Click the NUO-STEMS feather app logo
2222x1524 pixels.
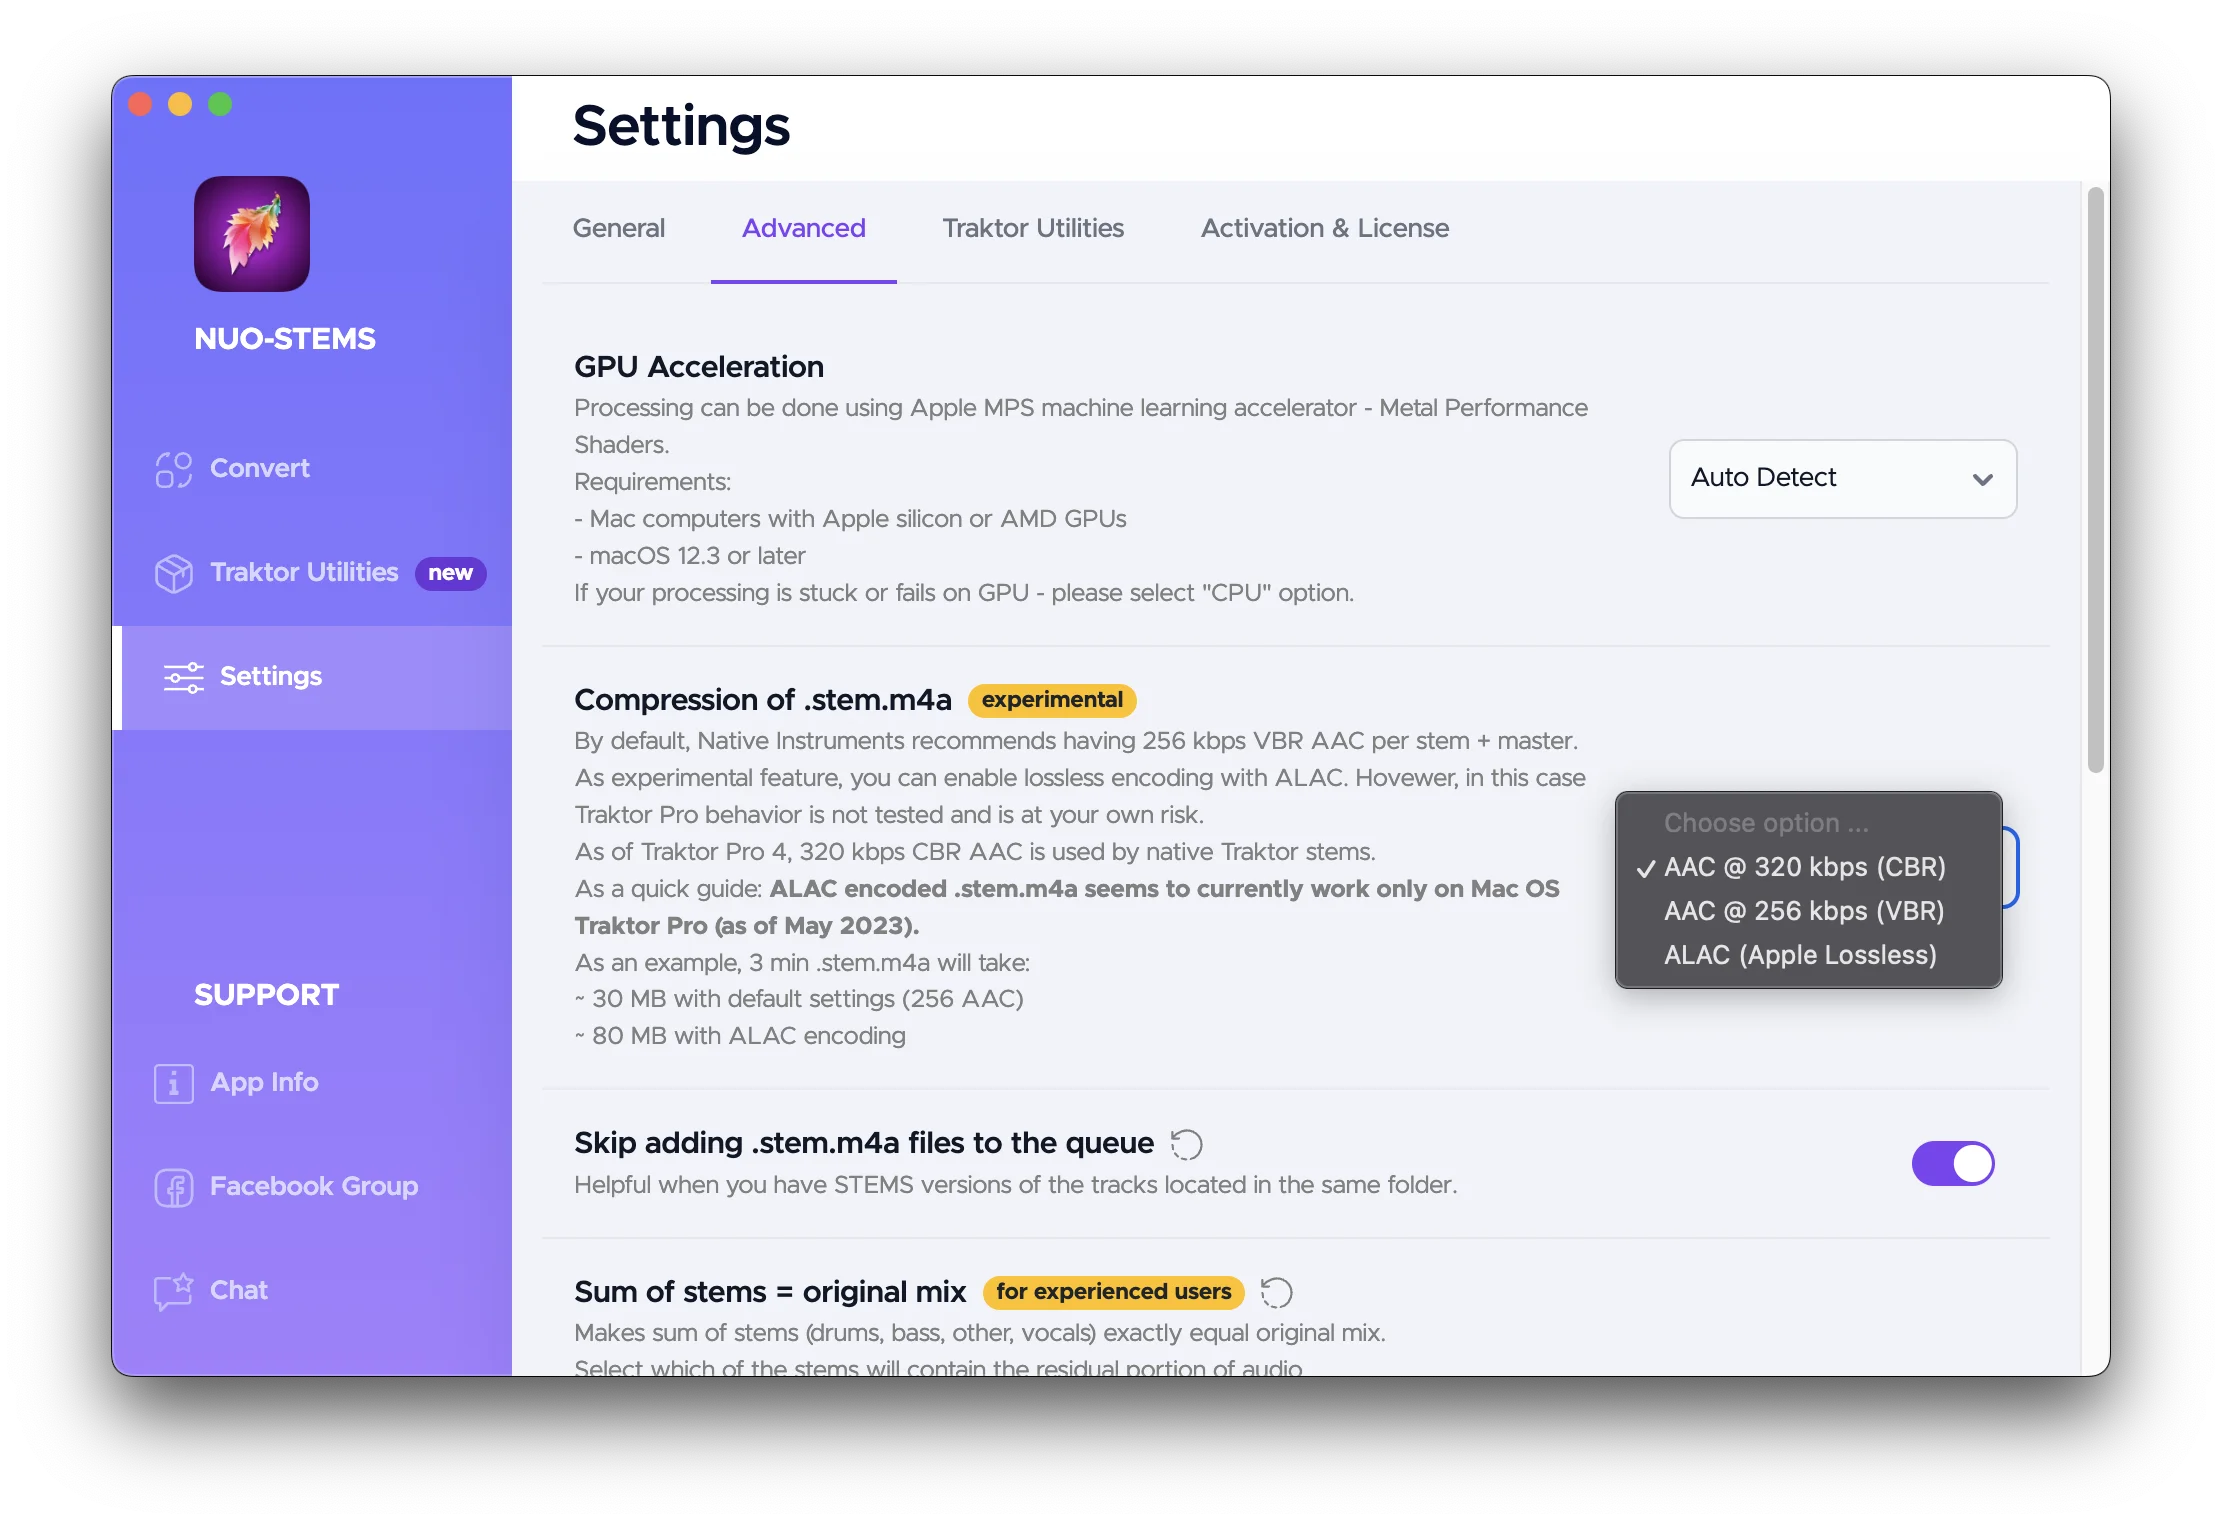point(252,234)
